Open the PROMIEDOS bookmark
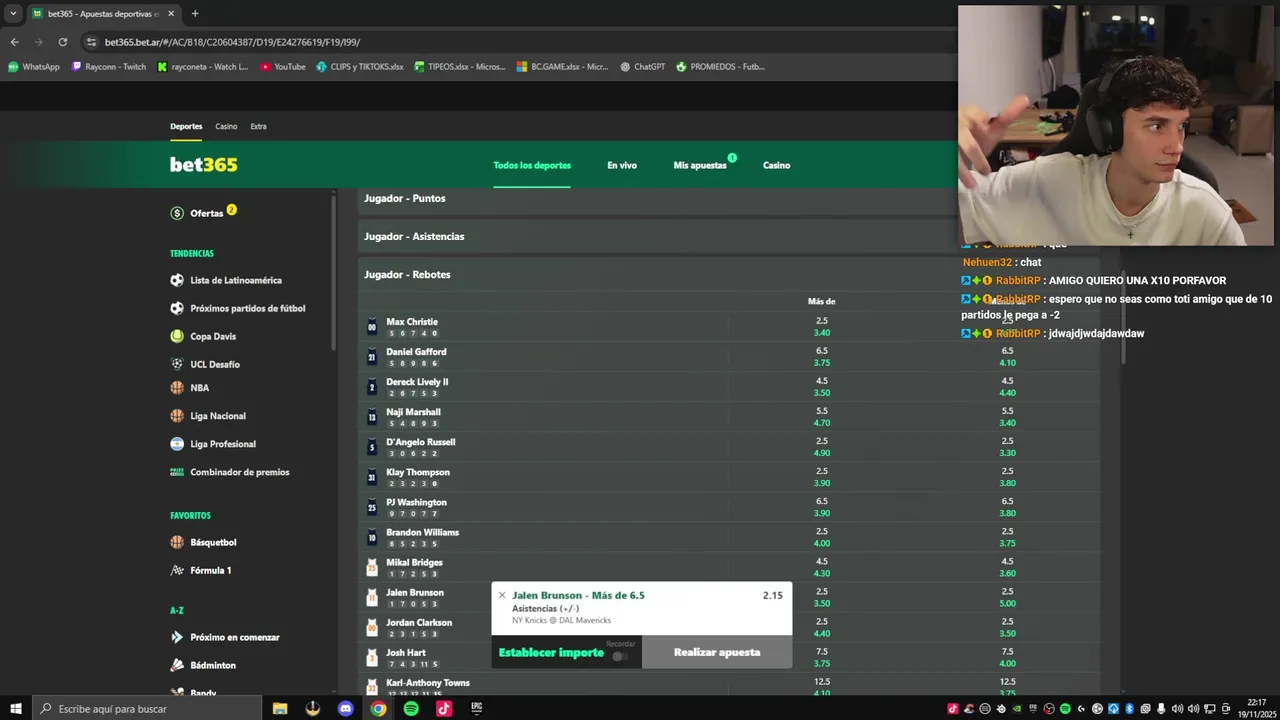Viewport: 1280px width, 720px height. [720, 67]
